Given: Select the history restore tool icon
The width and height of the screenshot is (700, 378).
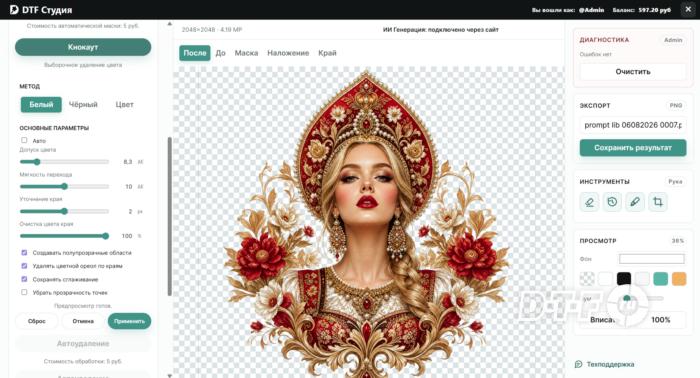Looking at the screenshot, I should click(612, 202).
